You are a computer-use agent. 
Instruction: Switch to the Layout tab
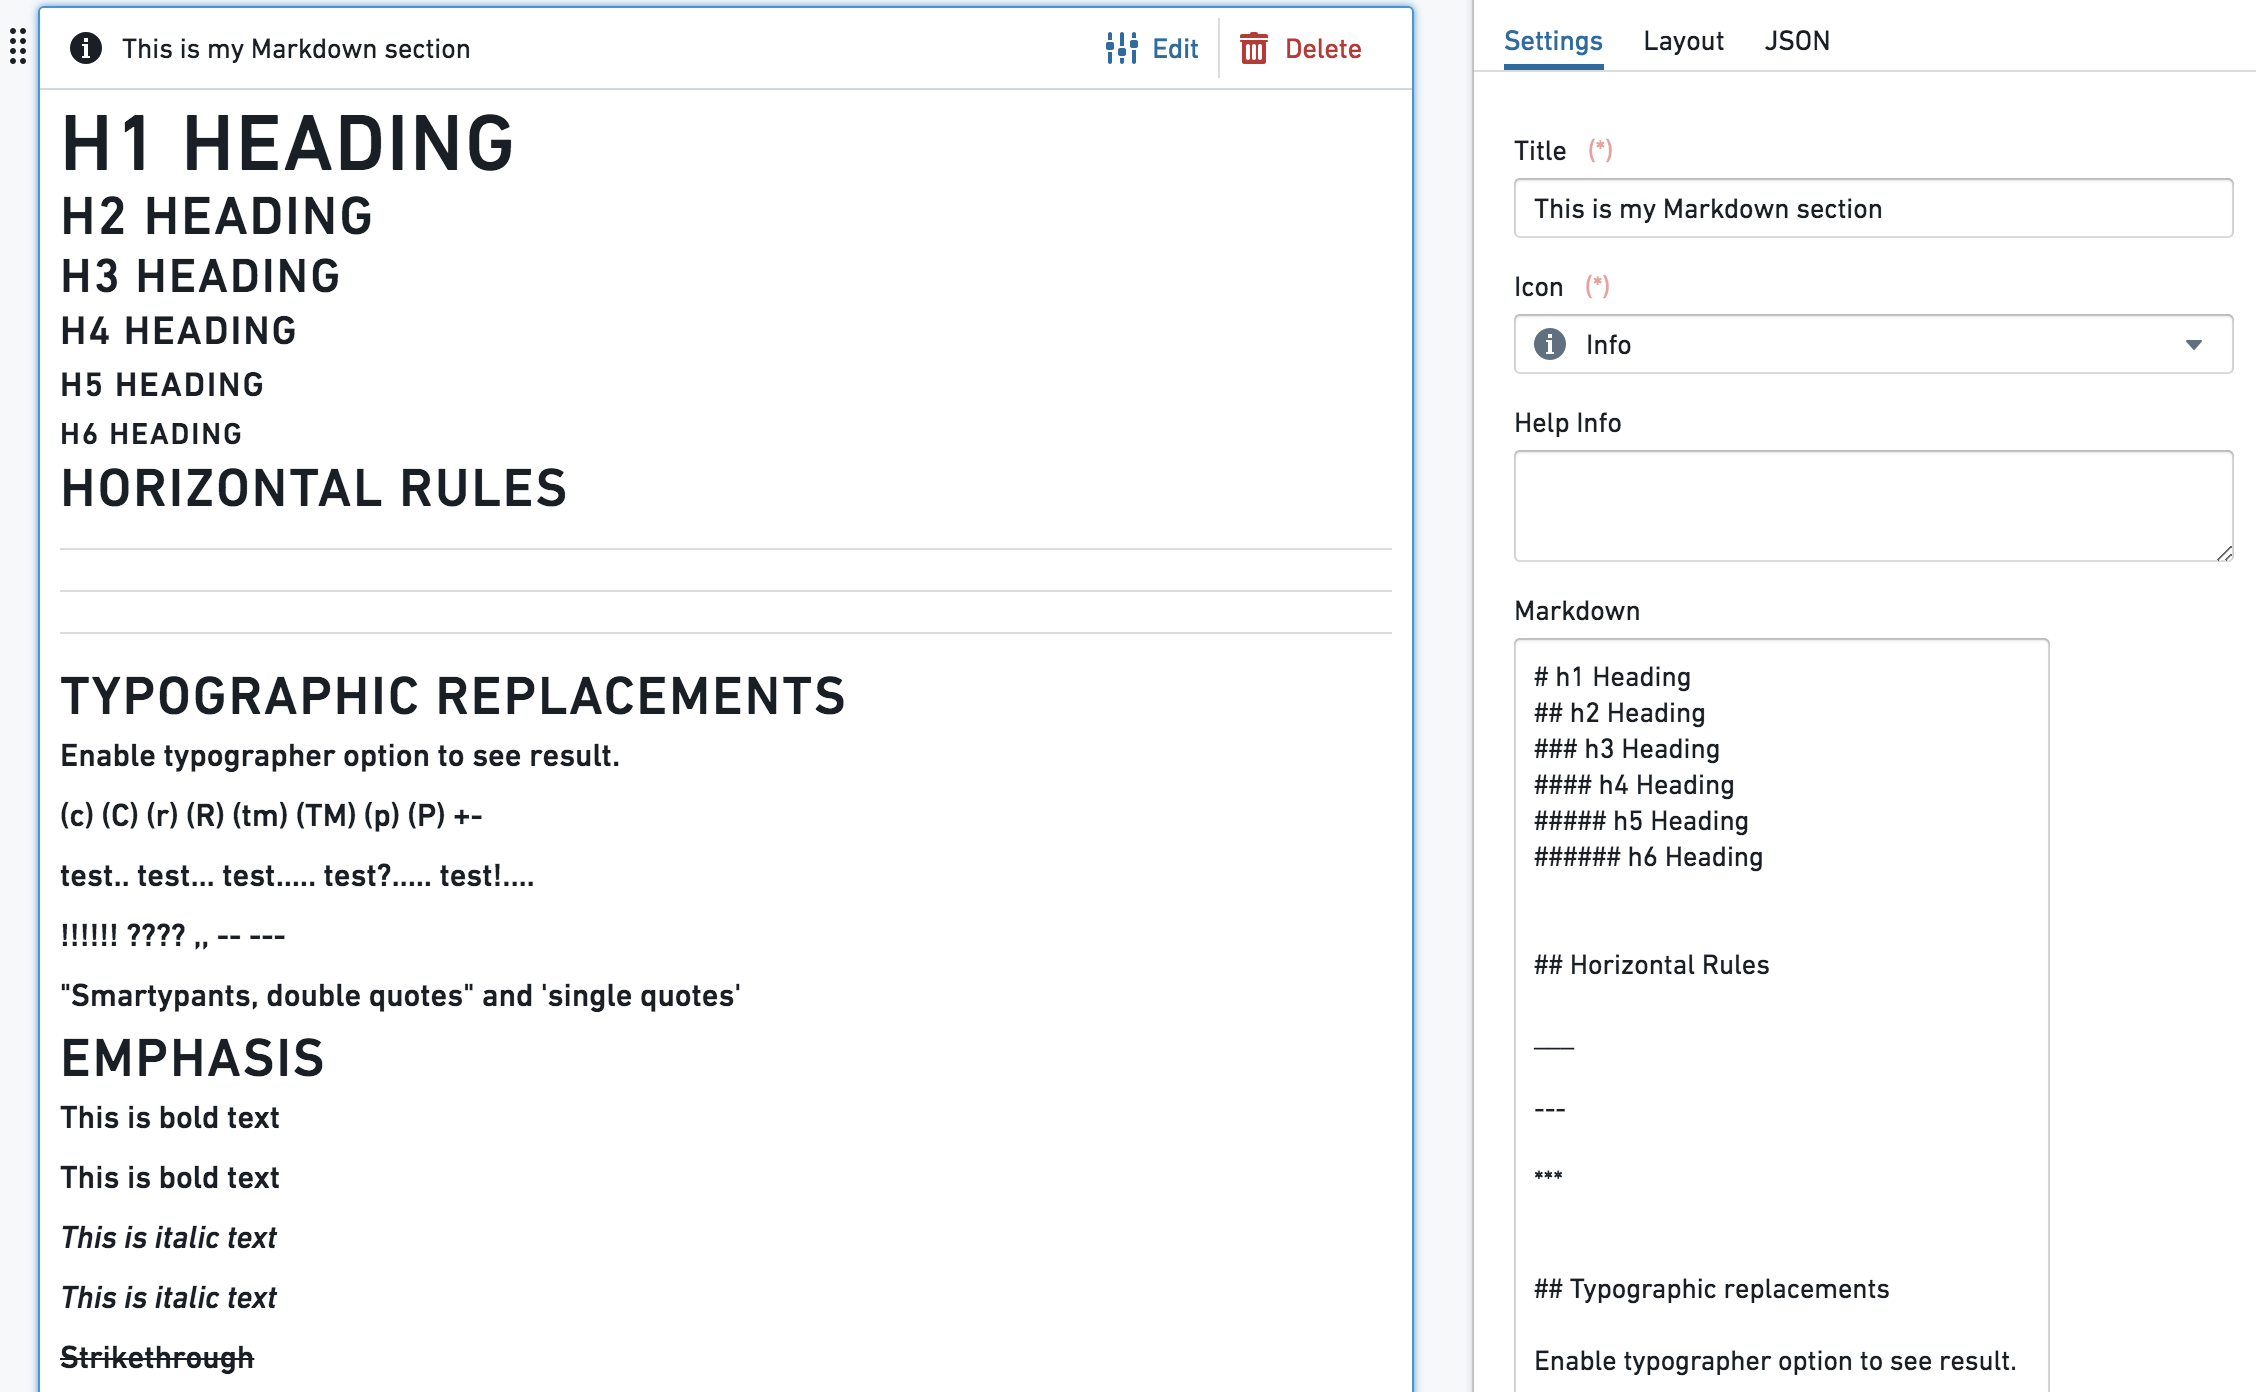coord(1683,41)
